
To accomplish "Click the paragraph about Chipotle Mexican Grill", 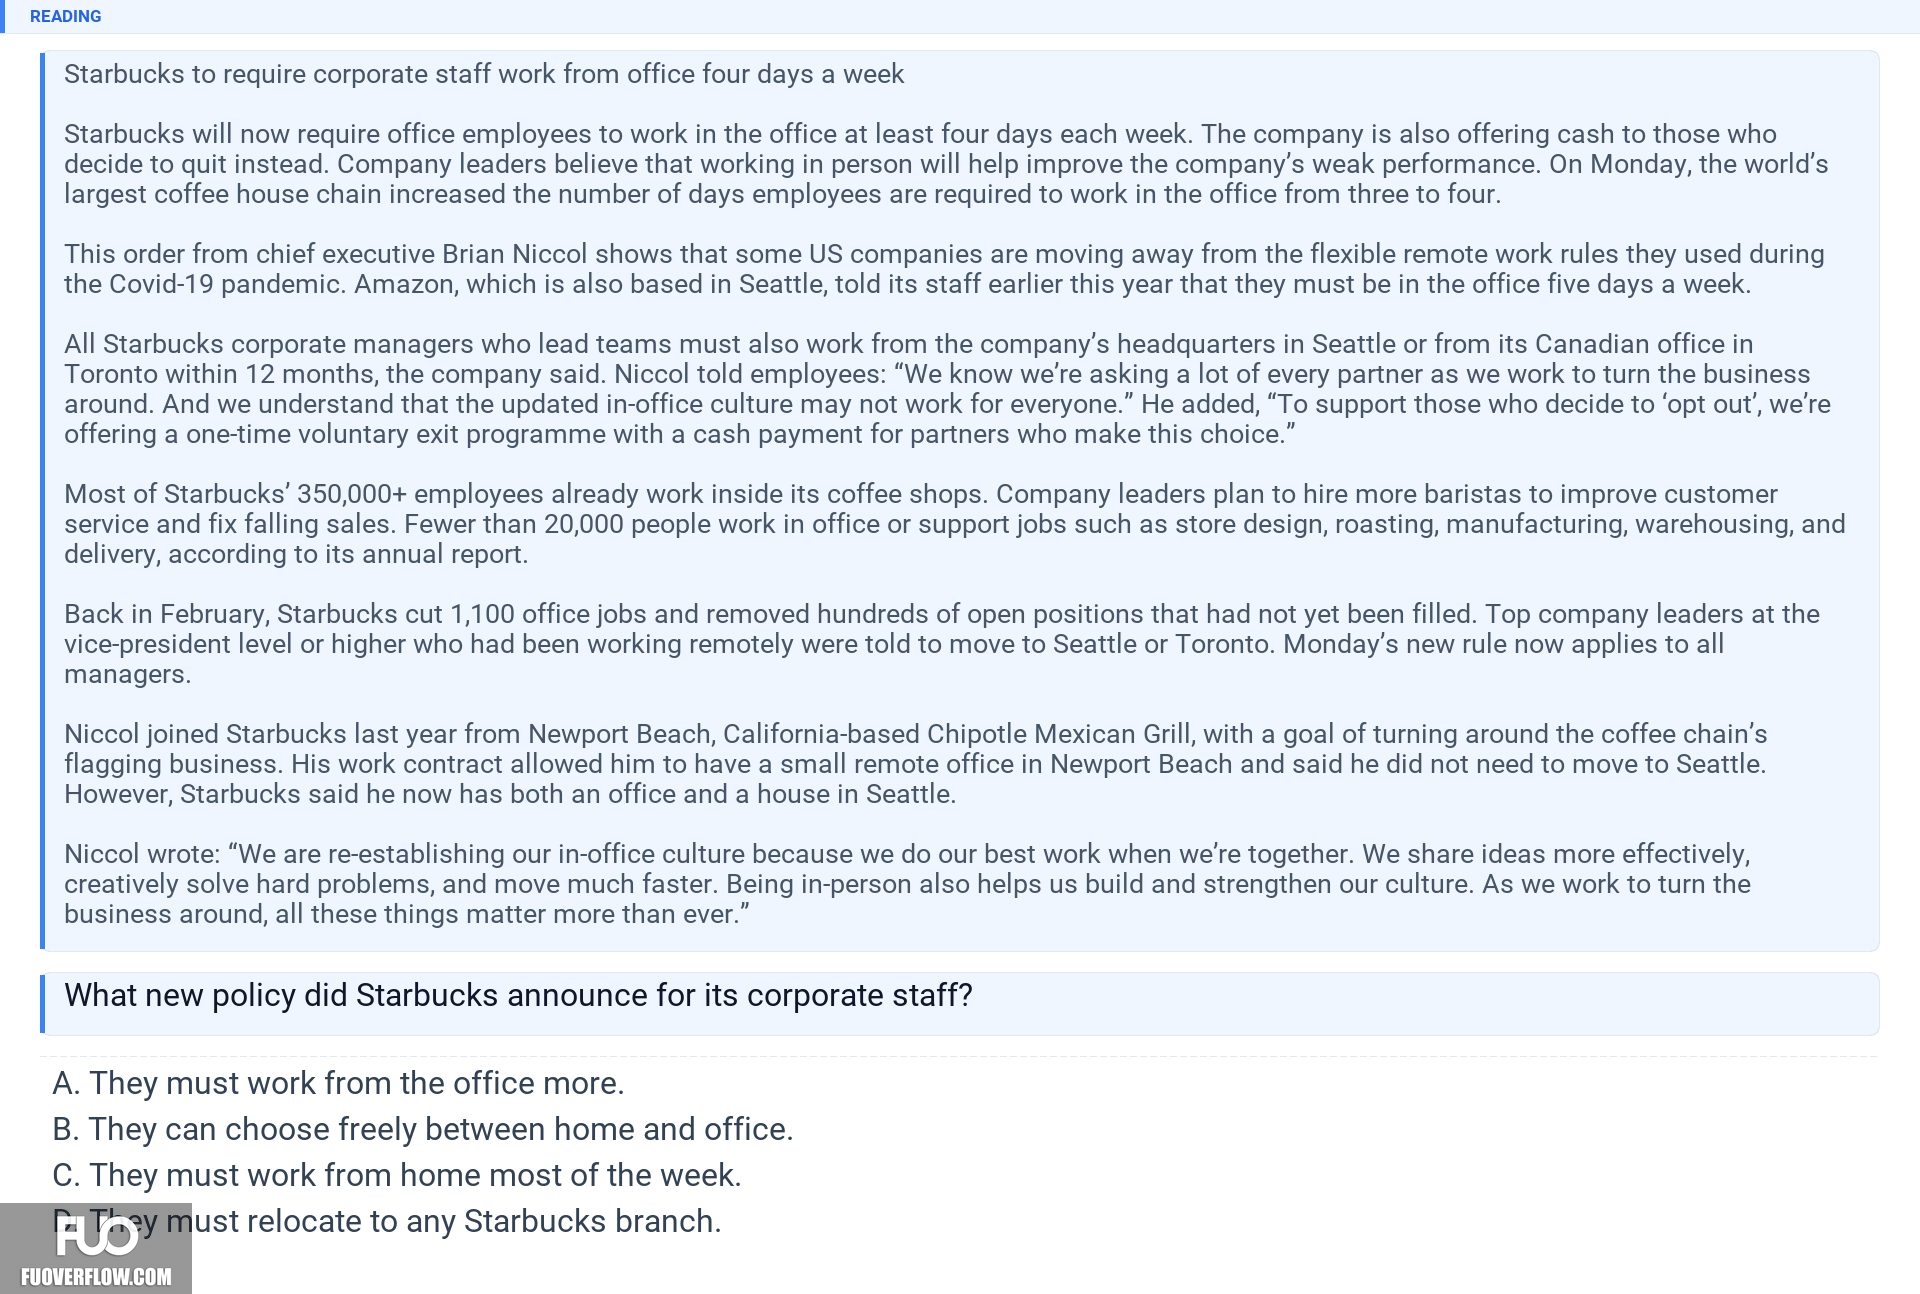I will [x=916, y=764].
